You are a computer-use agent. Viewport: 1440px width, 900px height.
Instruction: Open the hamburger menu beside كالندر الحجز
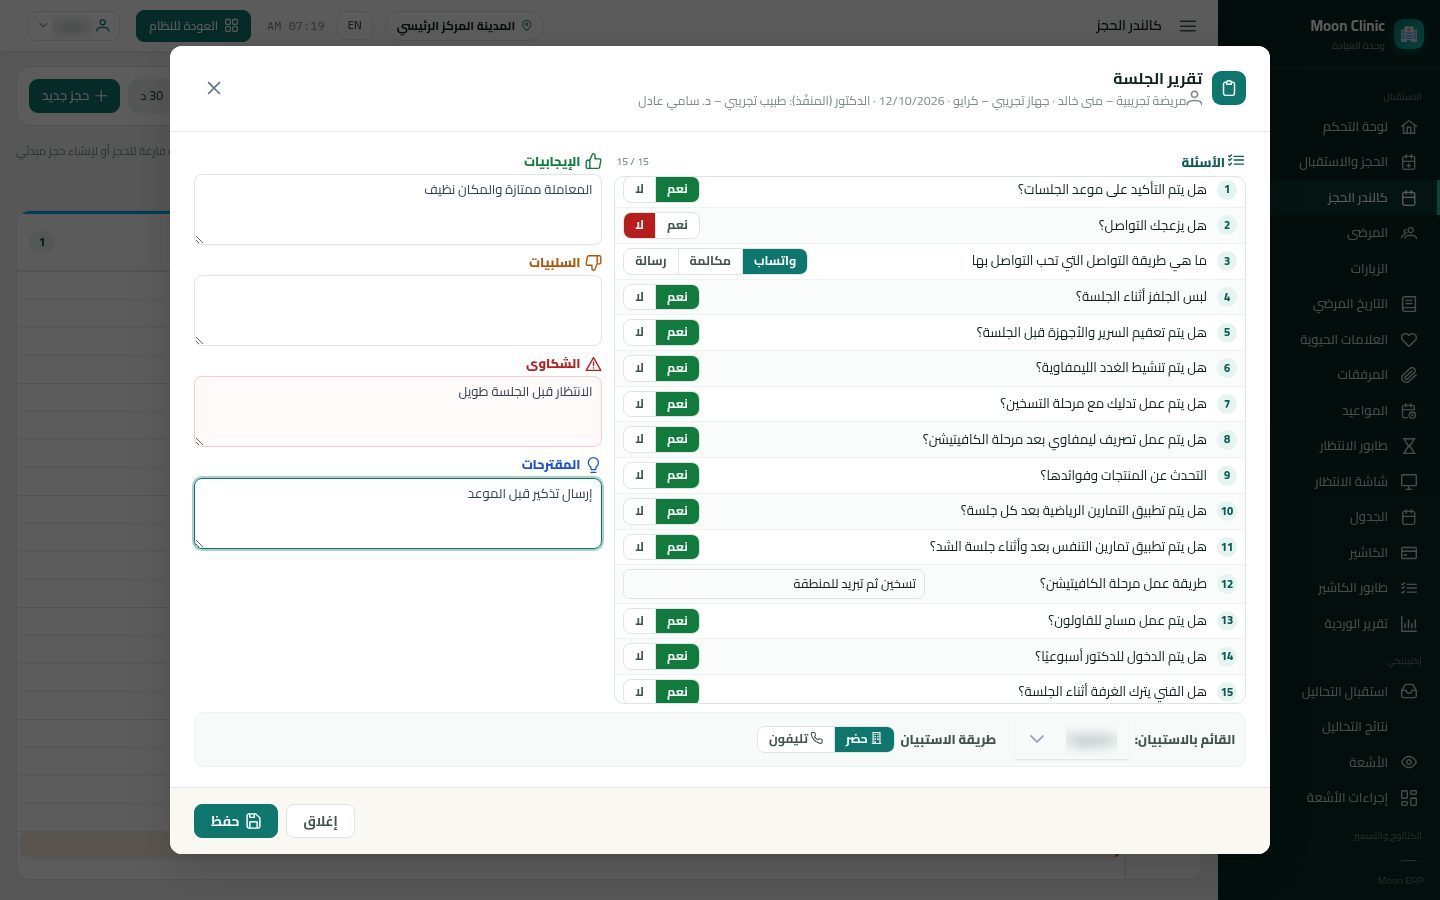pyautogui.click(x=1188, y=26)
